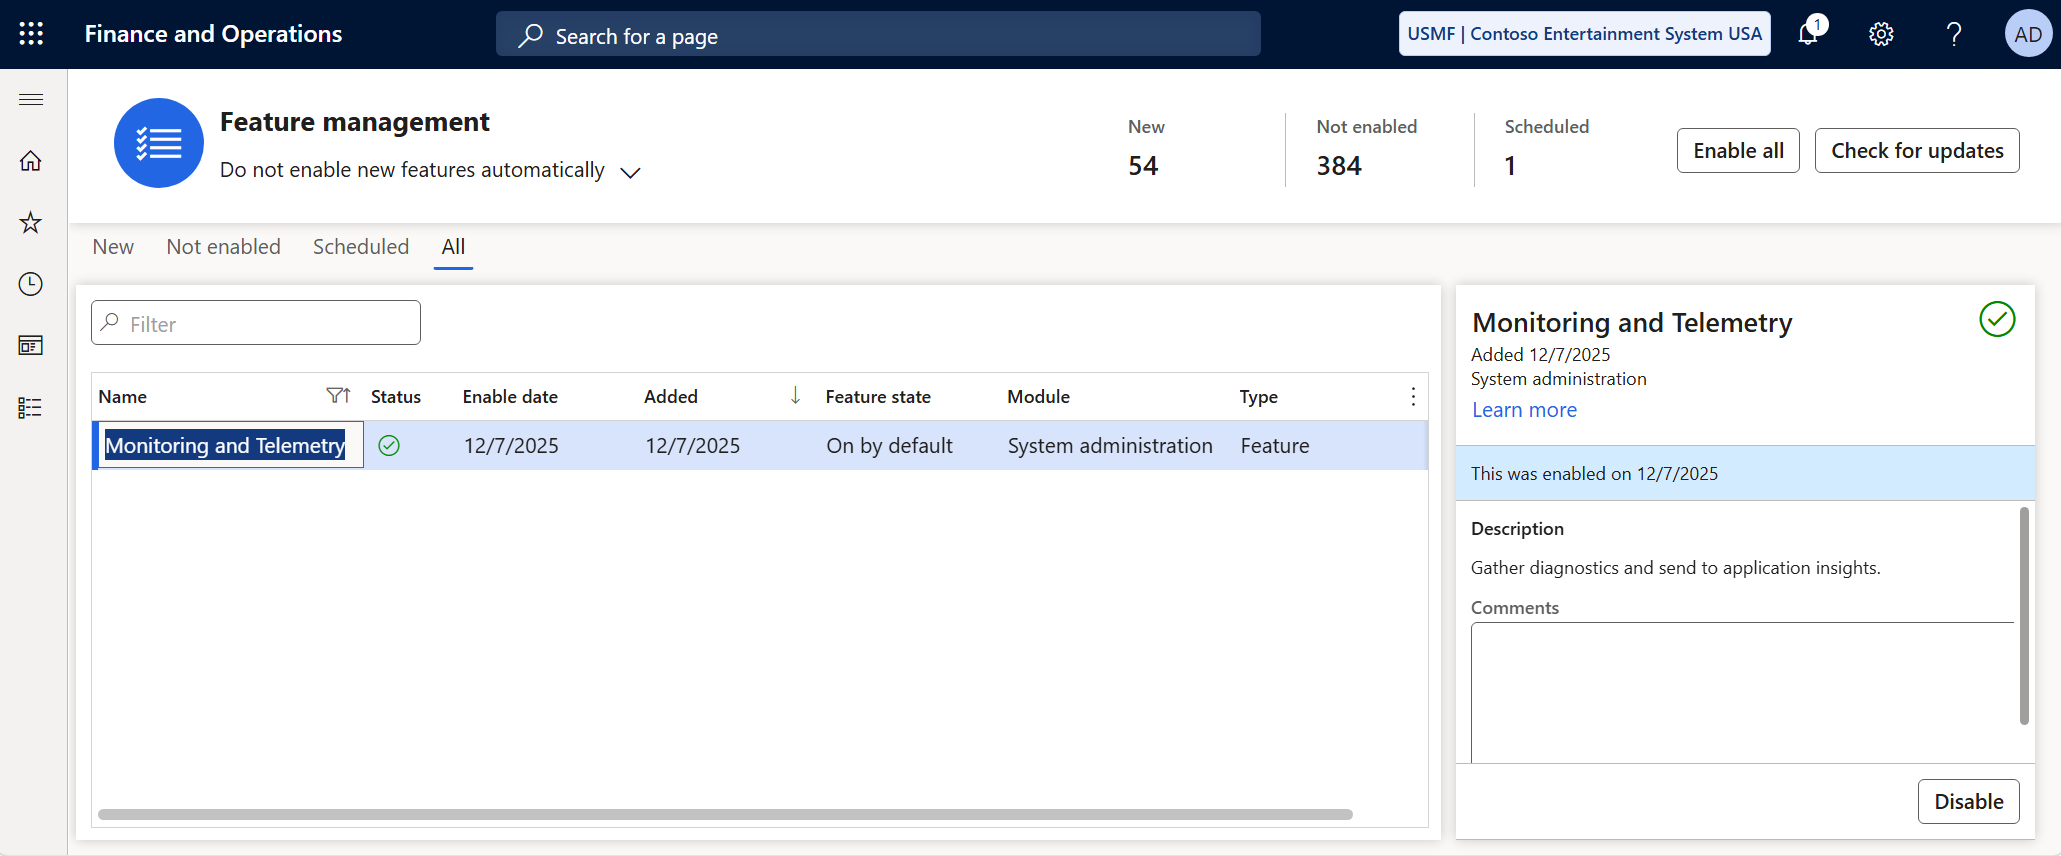
Task: Click Check for updates button
Action: (1917, 151)
